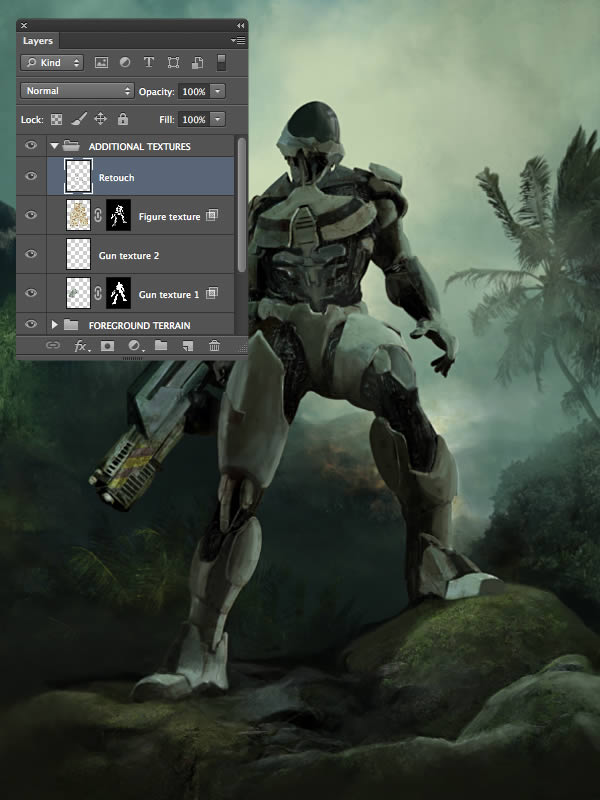The width and height of the screenshot is (600, 800).
Task: Lock layer position
Action: click(101, 119)
